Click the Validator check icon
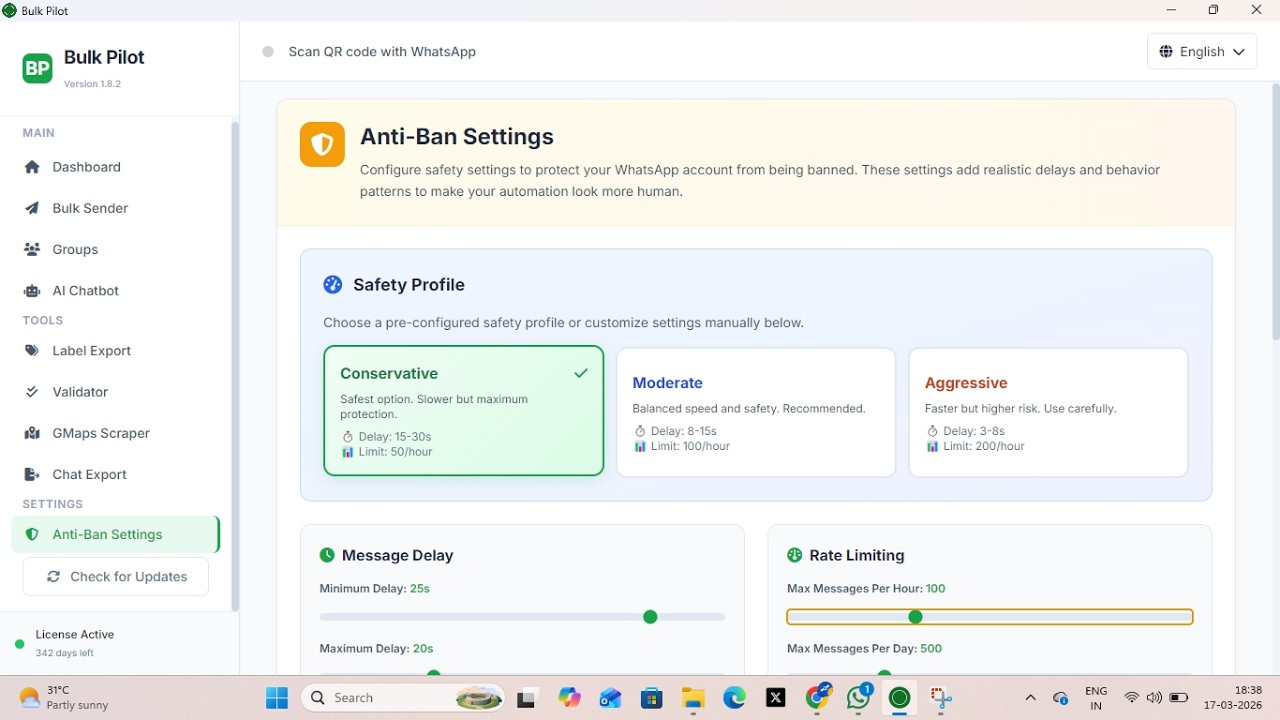The height and width of the screenshot is (720, 1280). pyautogui.click(x=32, y=392)
